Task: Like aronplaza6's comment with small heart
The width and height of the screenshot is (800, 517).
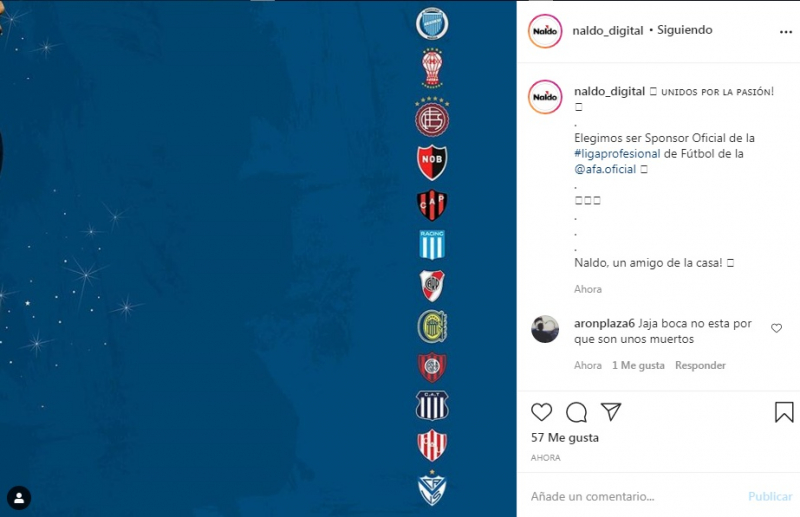Action: (777, 328)
